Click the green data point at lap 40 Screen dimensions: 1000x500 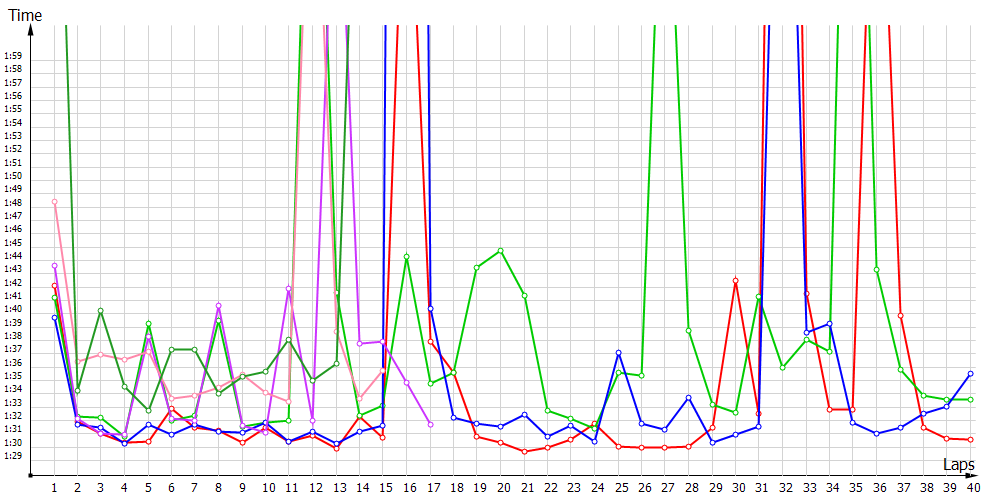tap(971, 400)
